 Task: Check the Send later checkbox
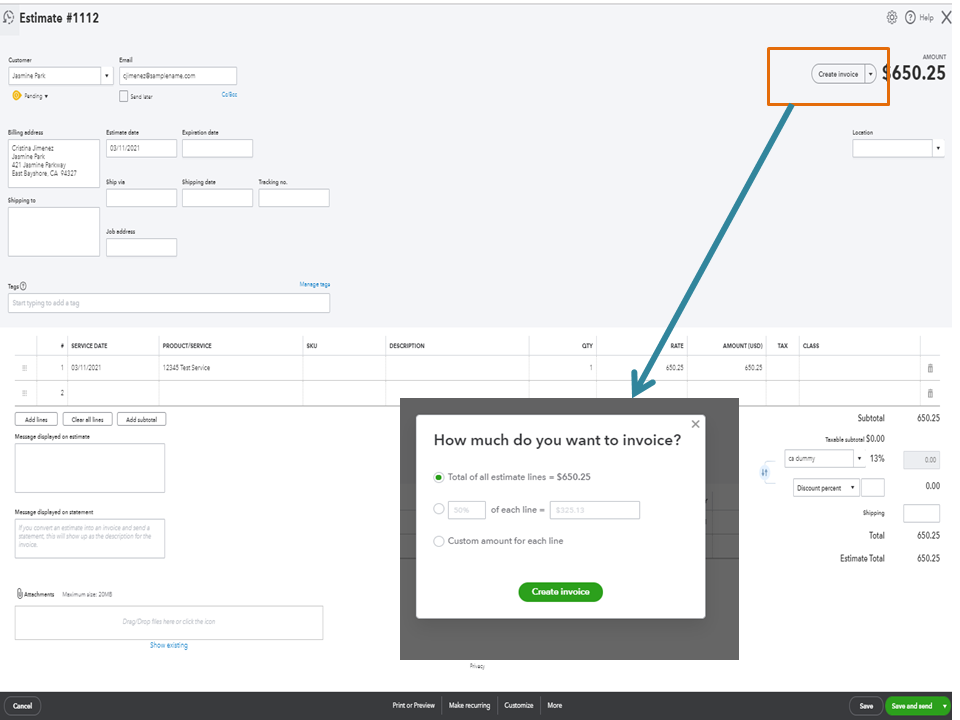point(123,96)
